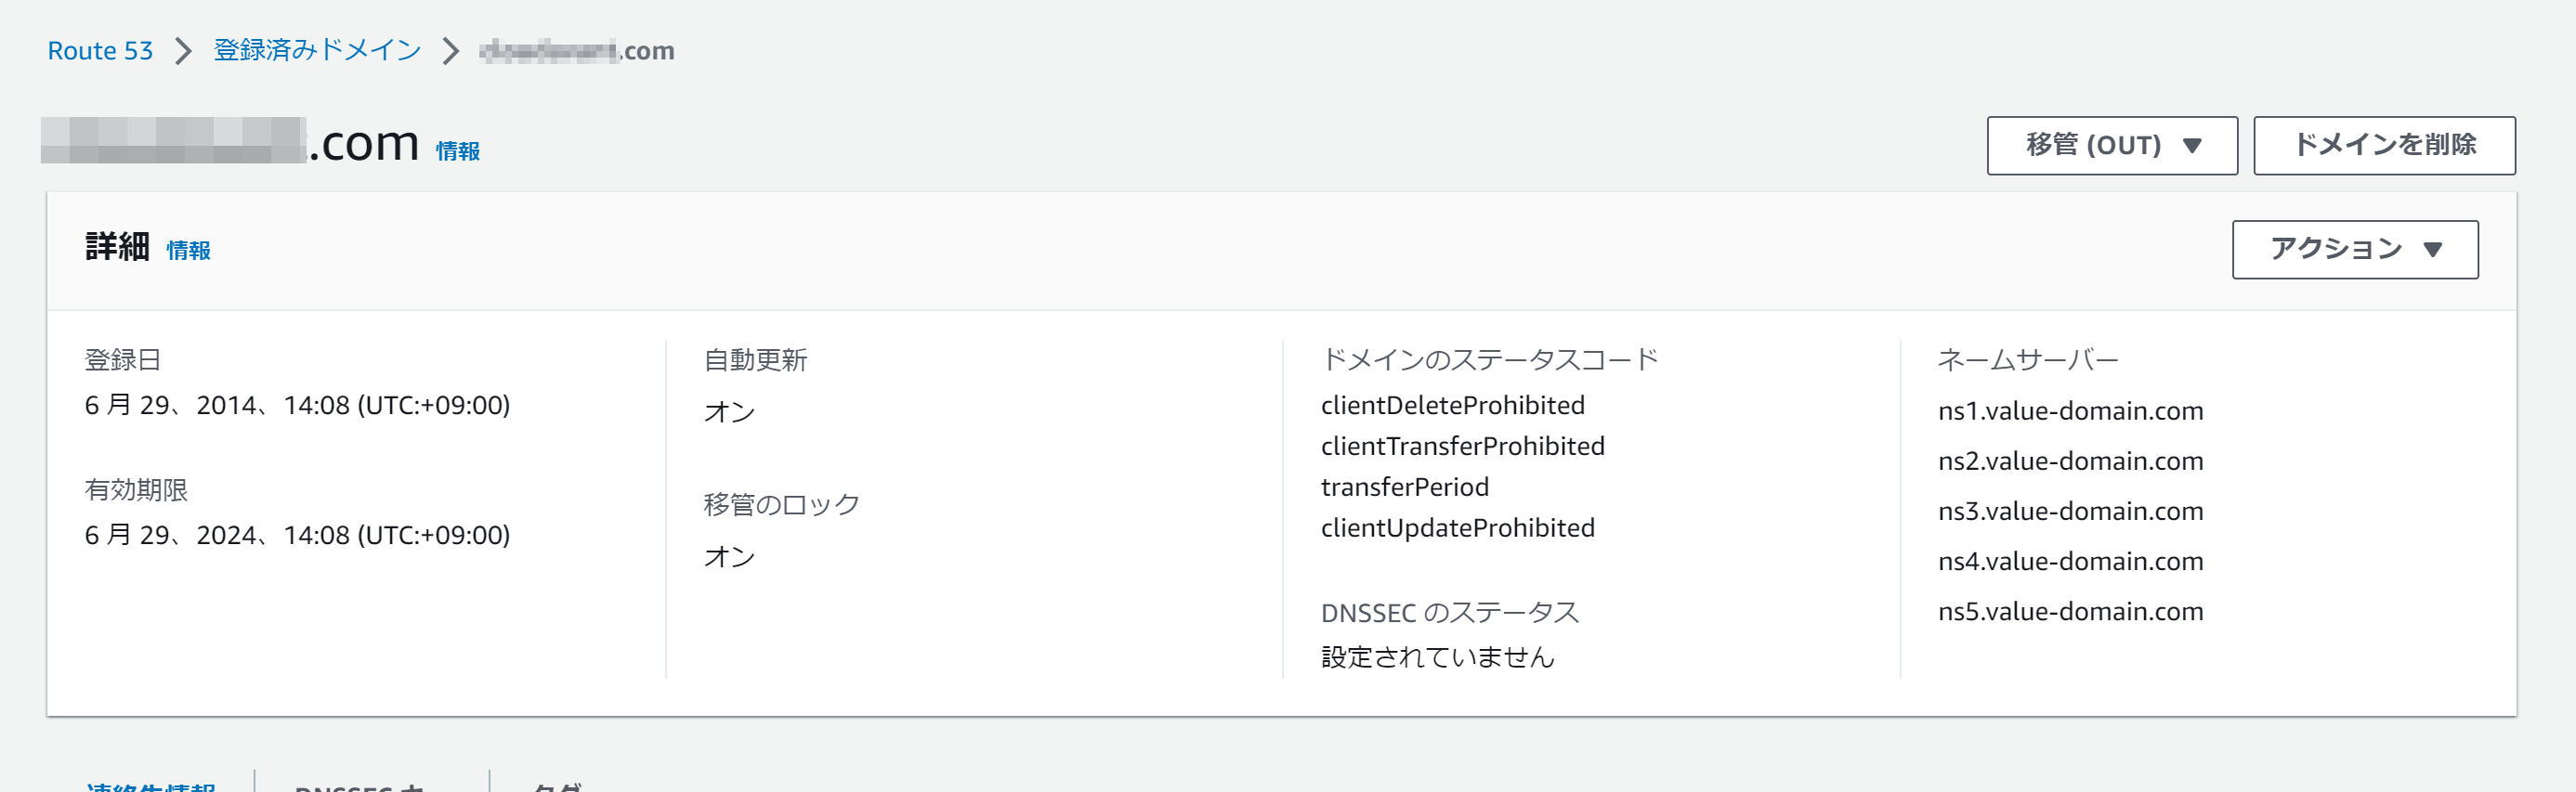Go to Route 53 breadcrumb link
The height and width of the screenshot is (792, 2576).
tap(100, 51)
